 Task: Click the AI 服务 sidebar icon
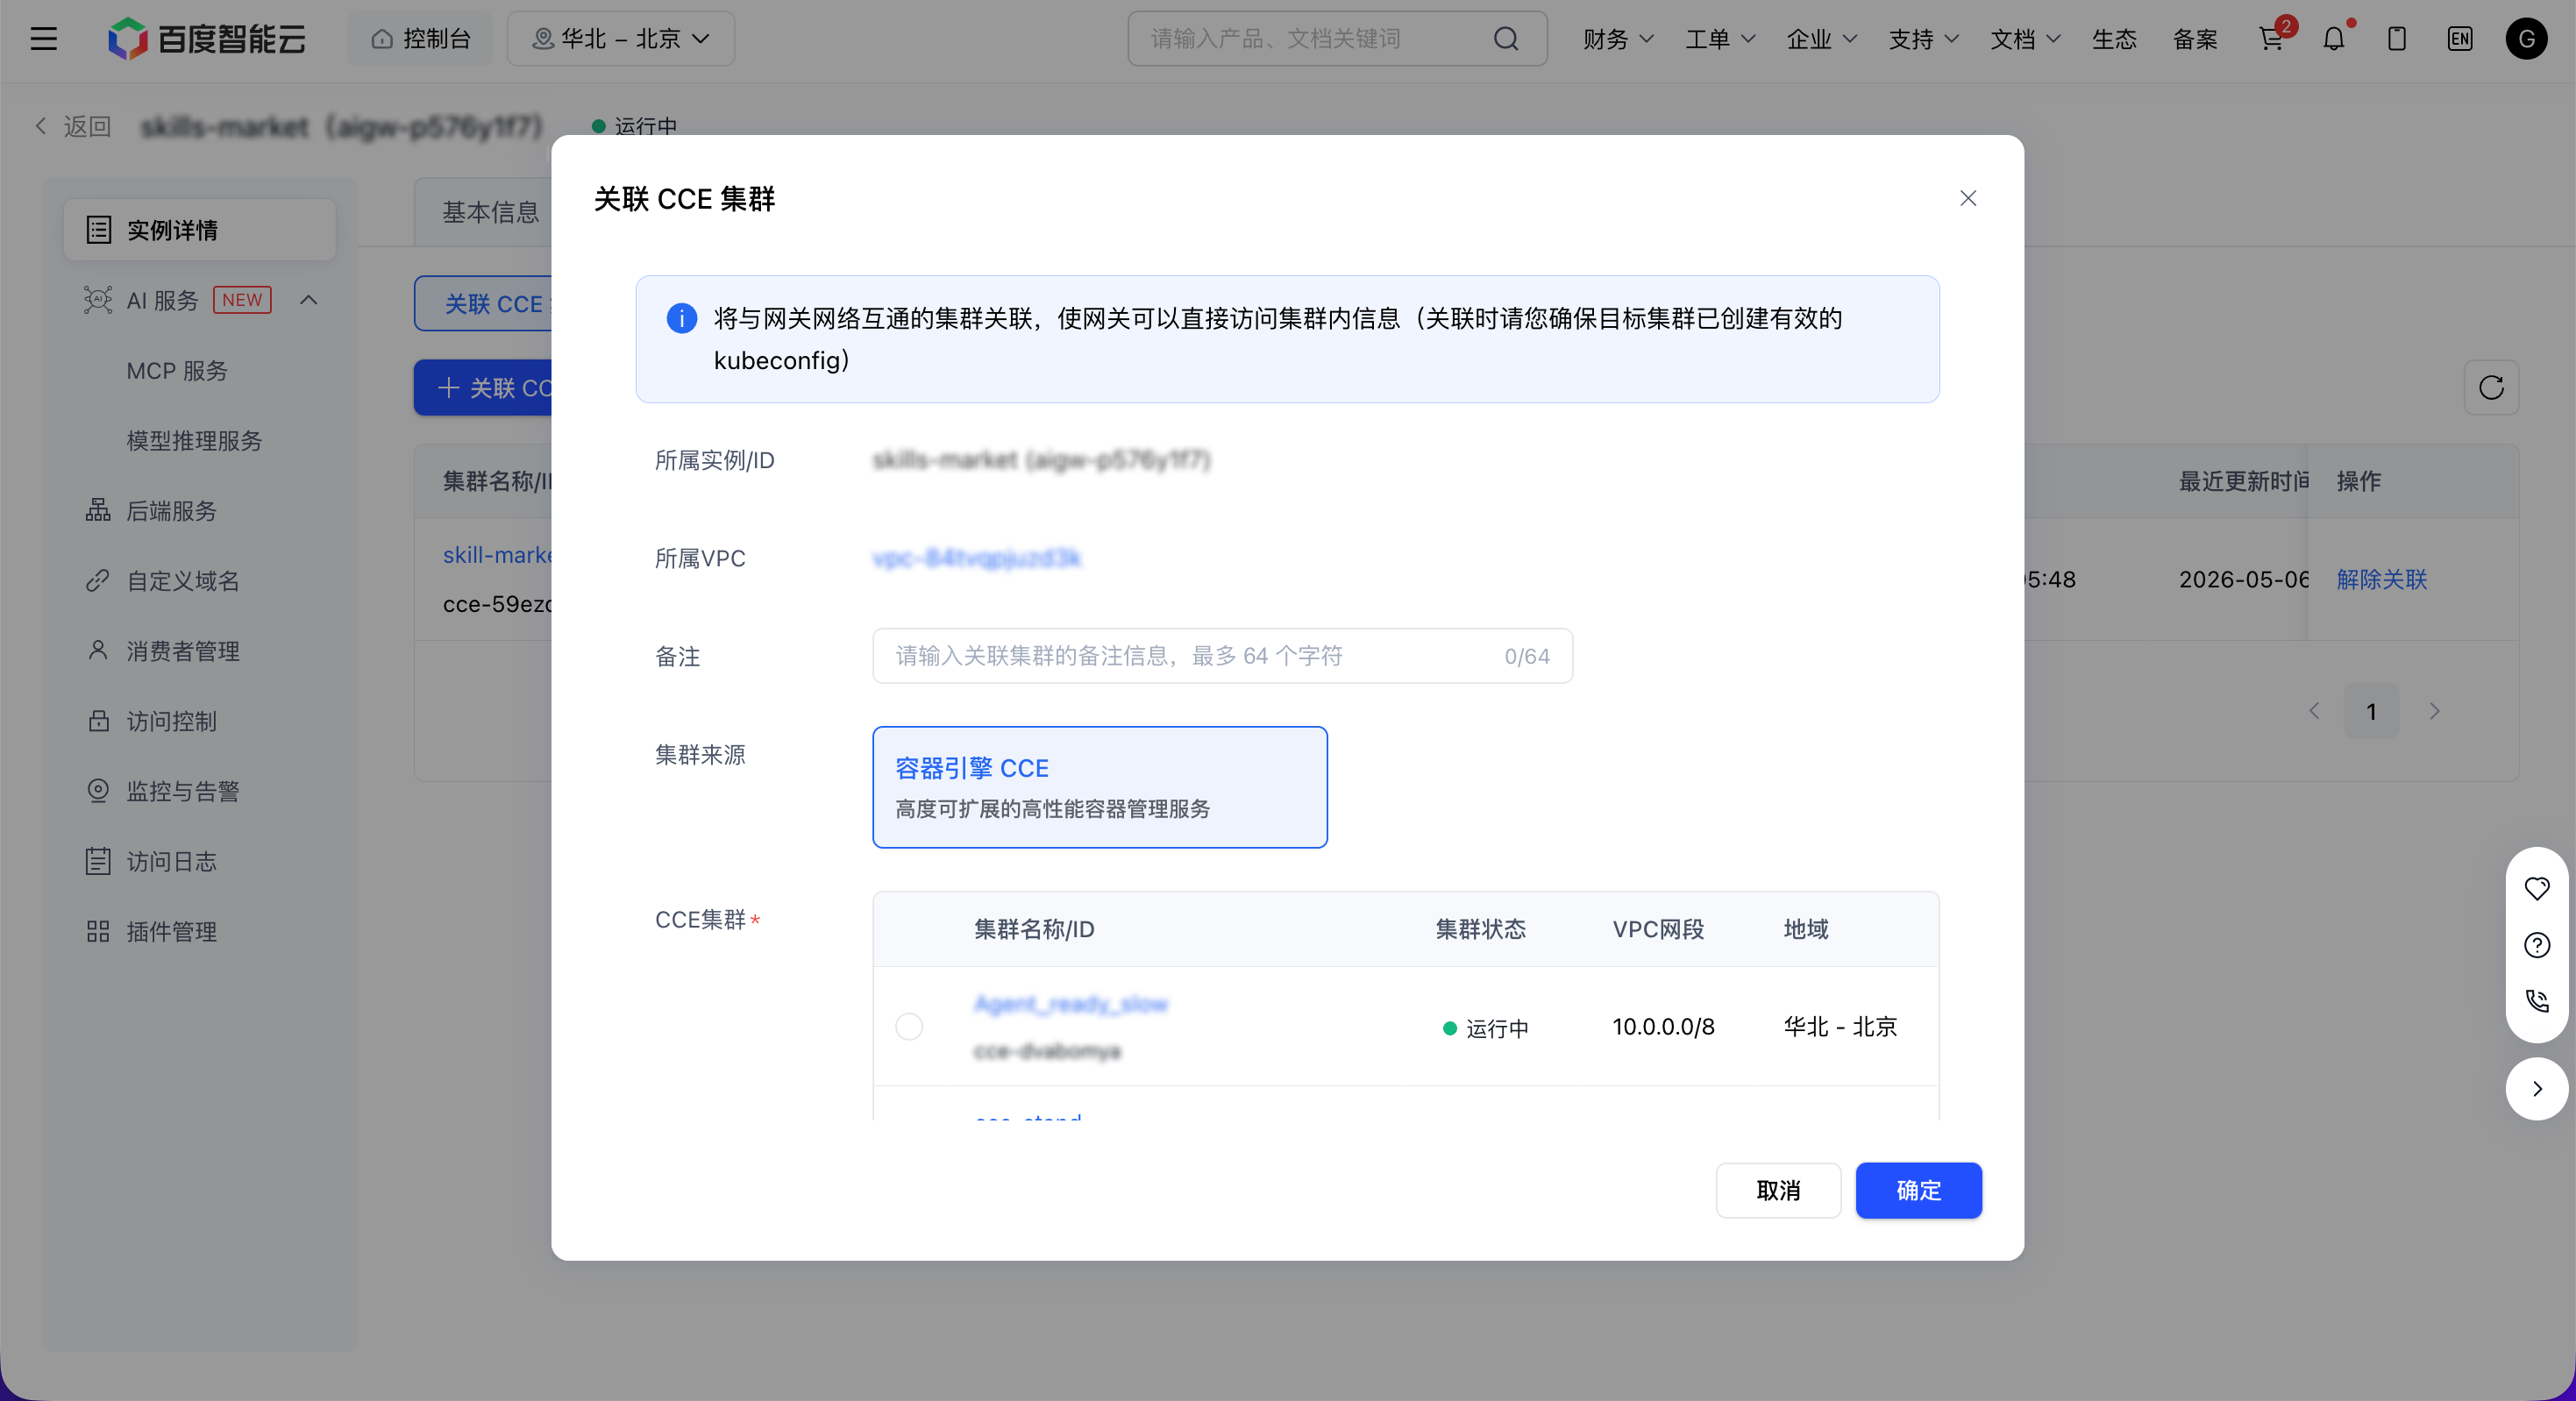click(x=98, y=300)
